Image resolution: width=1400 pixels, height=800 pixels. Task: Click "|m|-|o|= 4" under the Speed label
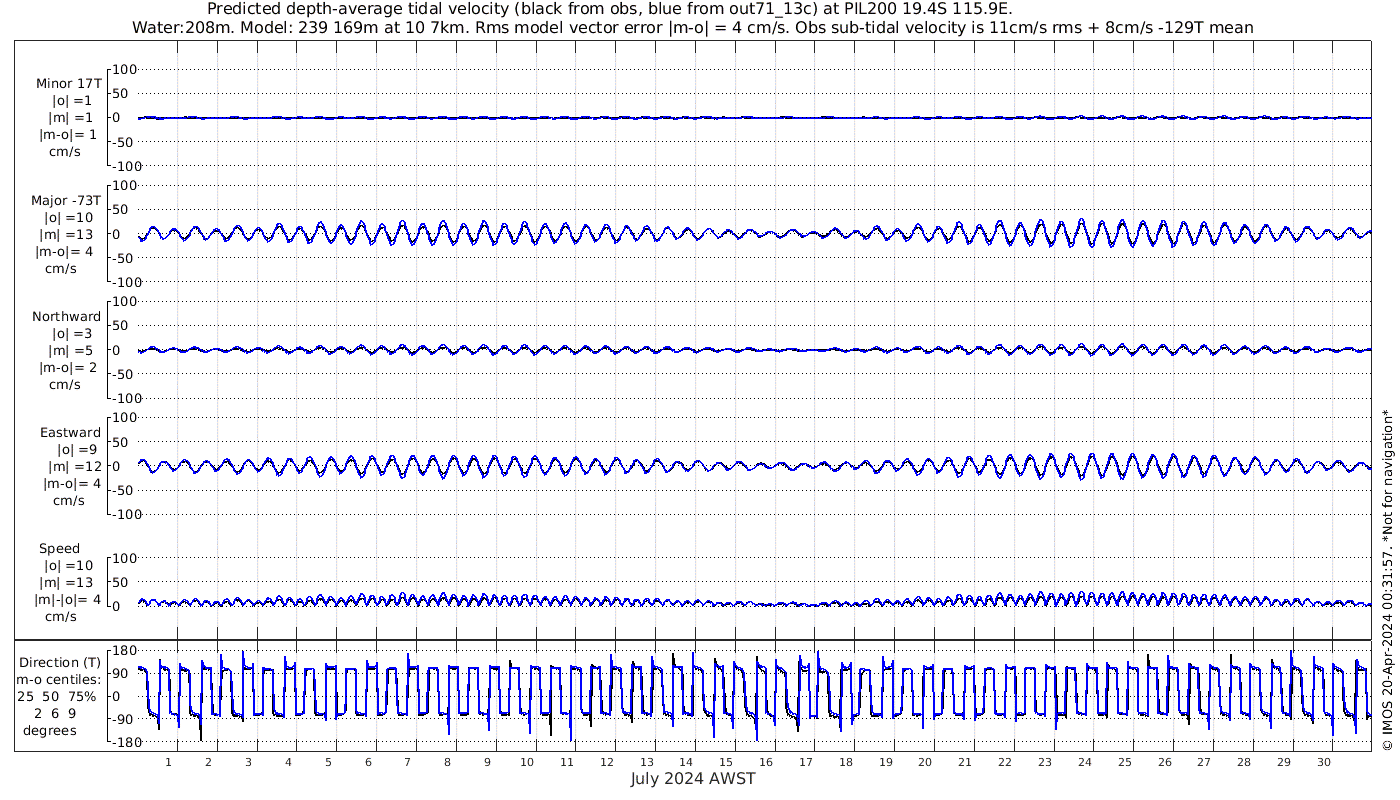[69, 600]
